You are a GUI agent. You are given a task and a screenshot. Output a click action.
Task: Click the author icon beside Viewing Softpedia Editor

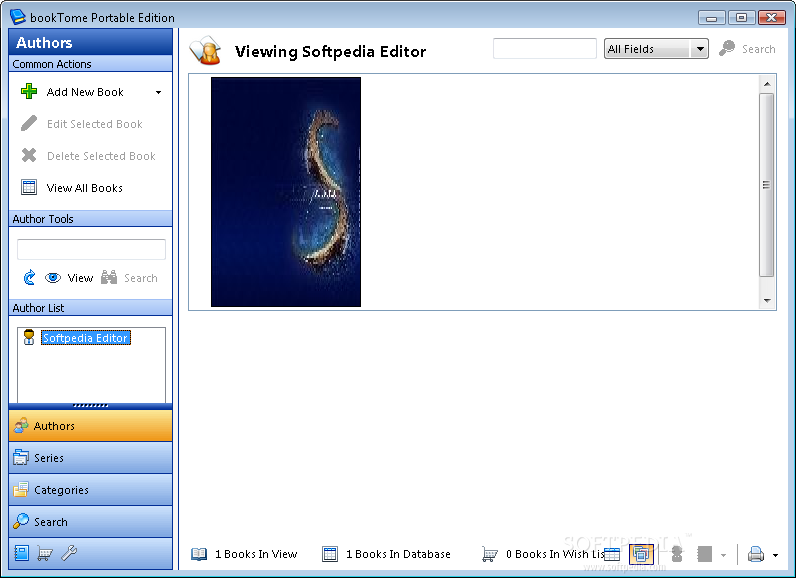tap(206, 50)
